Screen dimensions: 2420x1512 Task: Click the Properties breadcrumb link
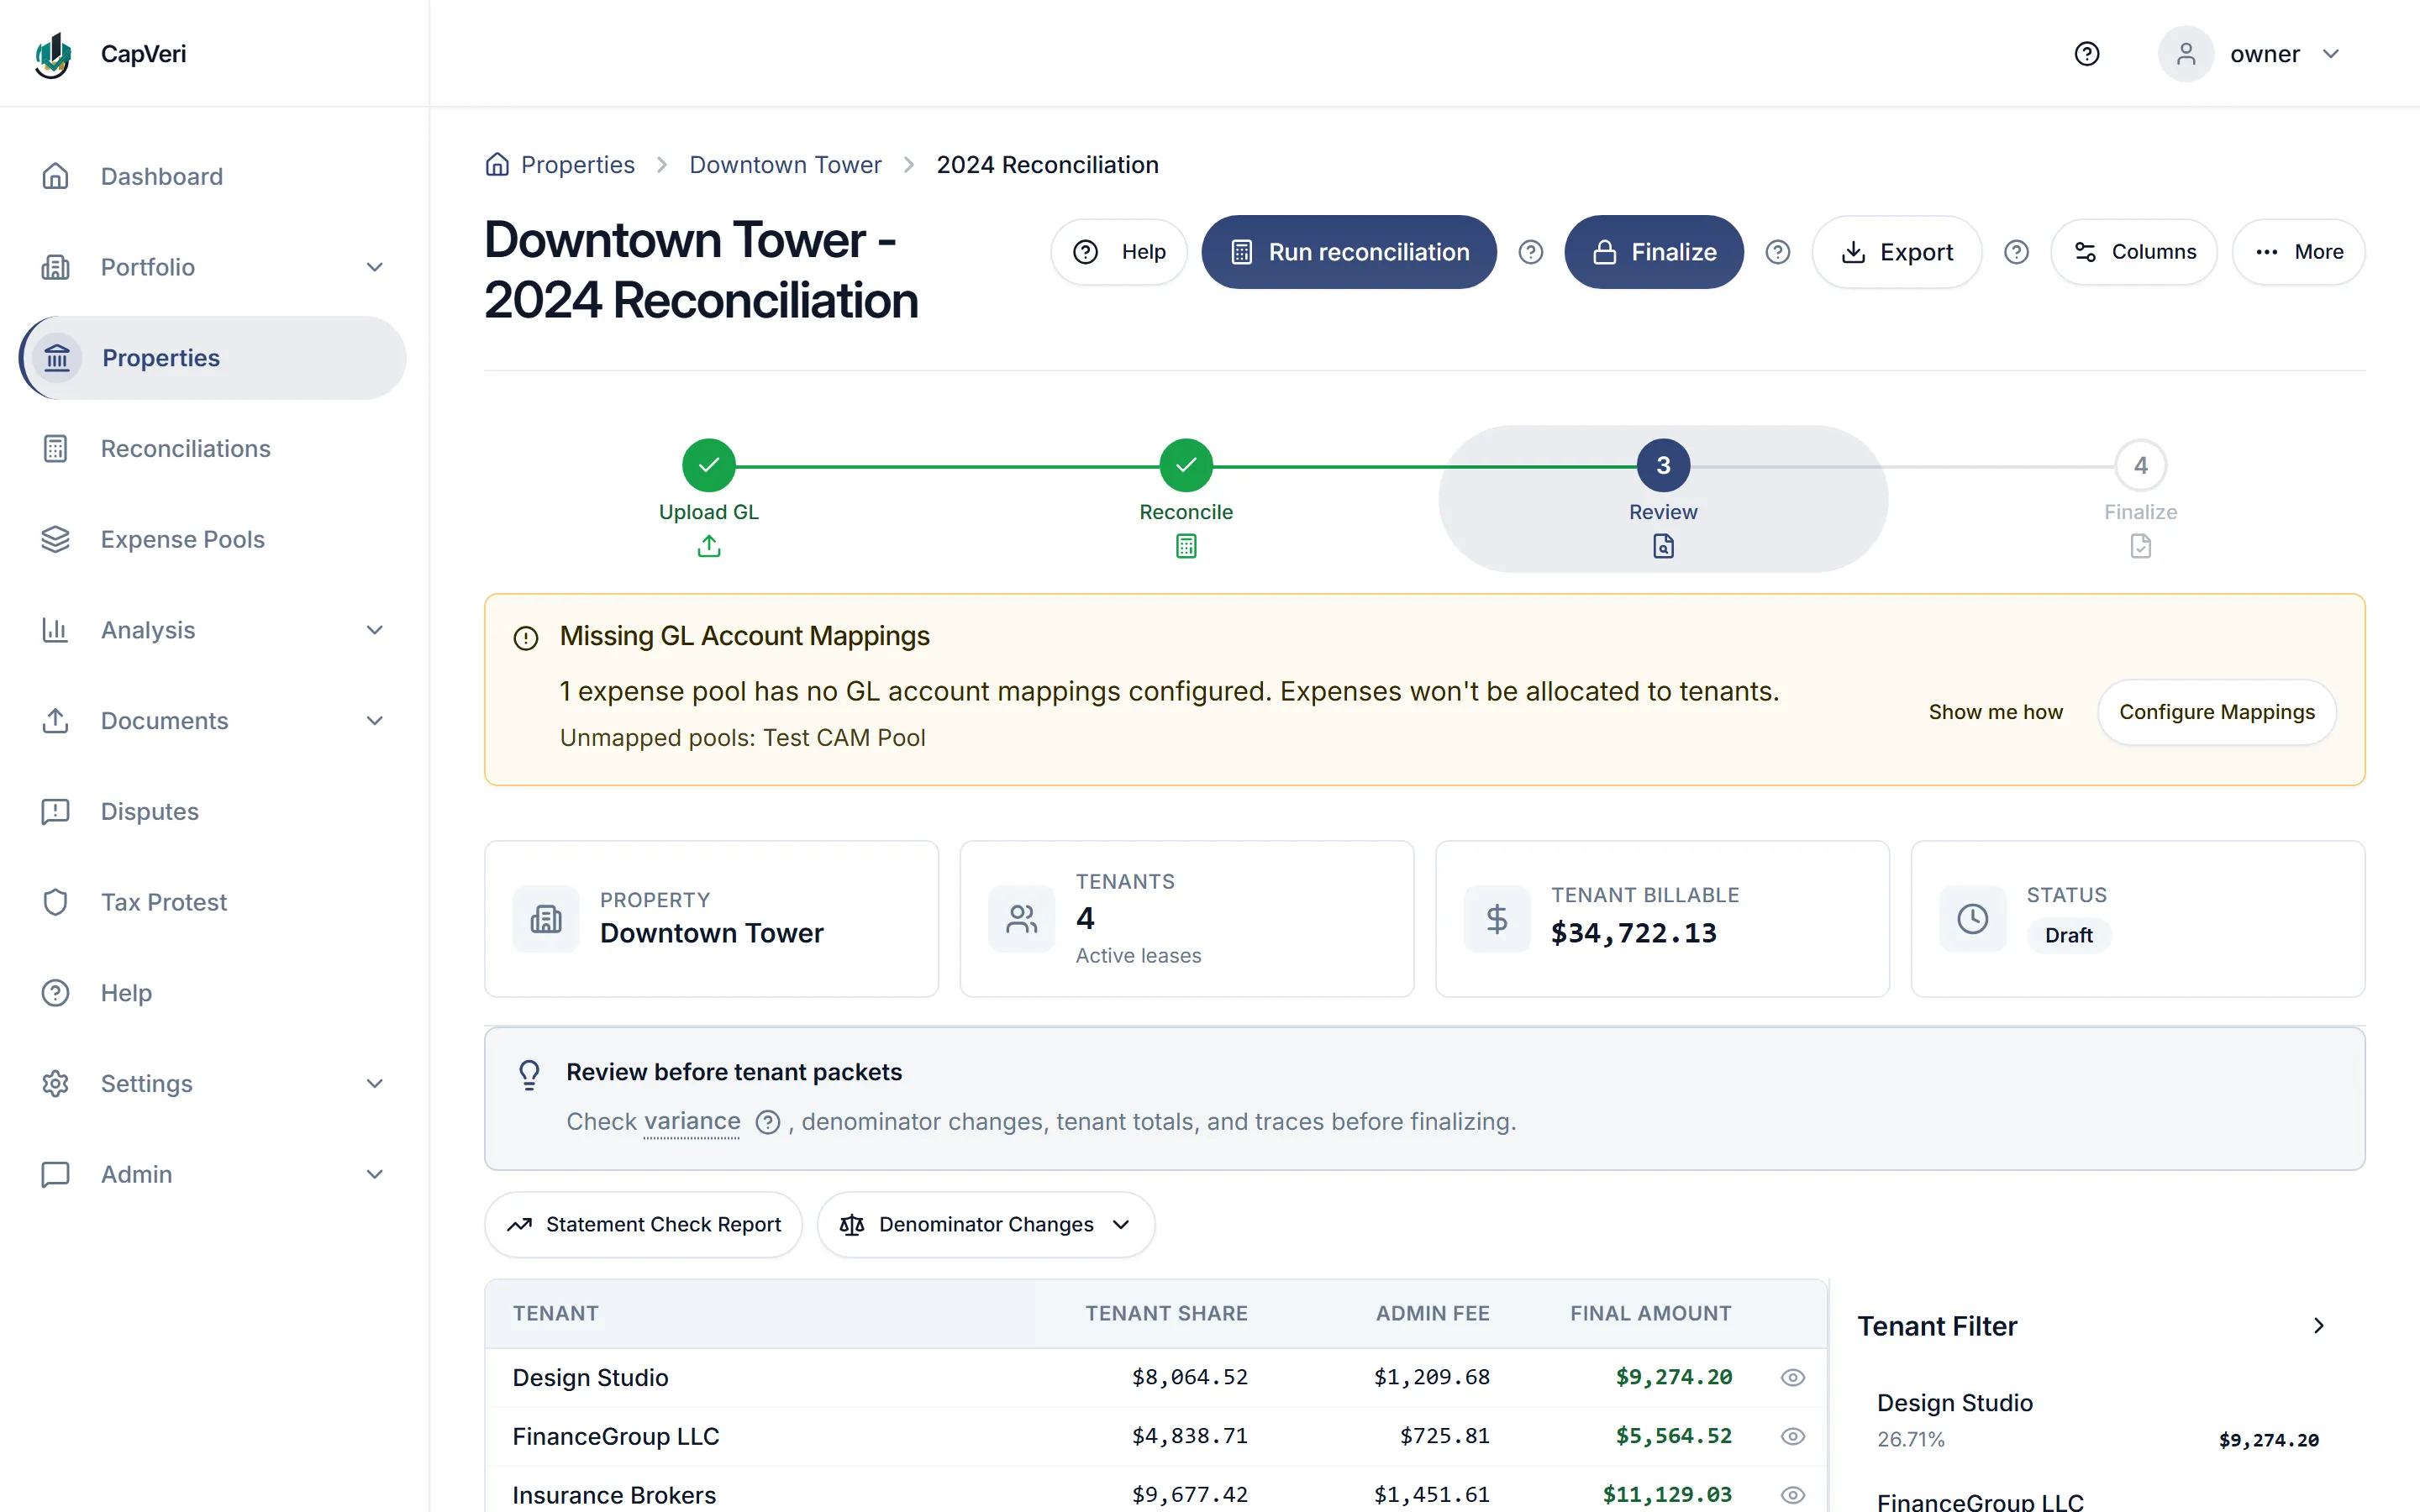point(577,164)
